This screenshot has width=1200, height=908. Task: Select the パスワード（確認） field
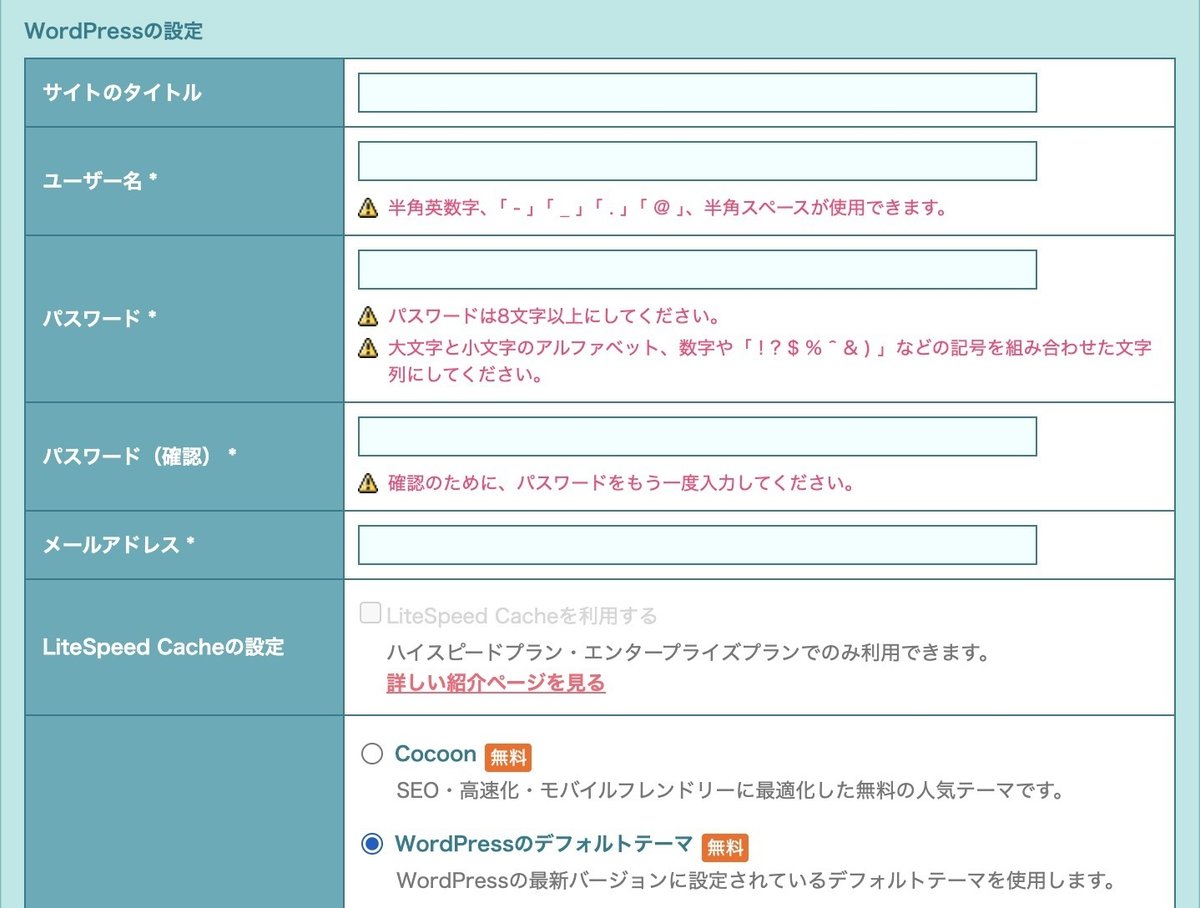tap(697, 436)
